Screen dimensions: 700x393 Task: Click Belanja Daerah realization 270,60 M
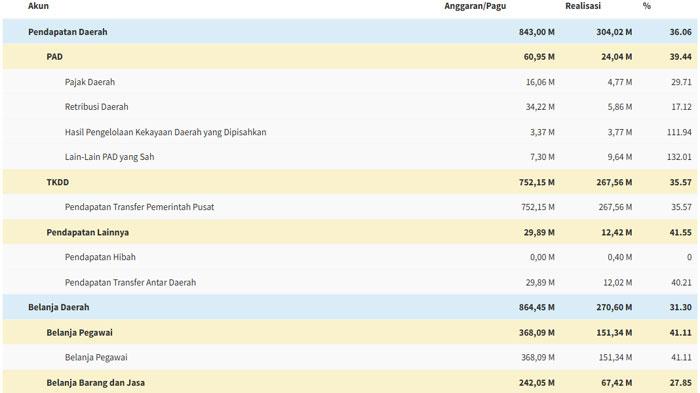pyautogui.click(x=614, y=307)
